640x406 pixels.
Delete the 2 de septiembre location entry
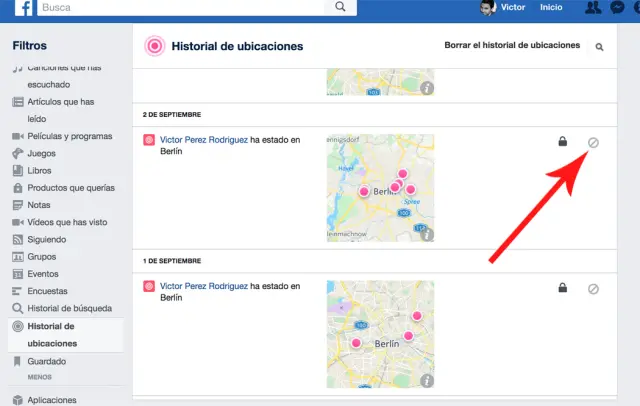(593, 143)
